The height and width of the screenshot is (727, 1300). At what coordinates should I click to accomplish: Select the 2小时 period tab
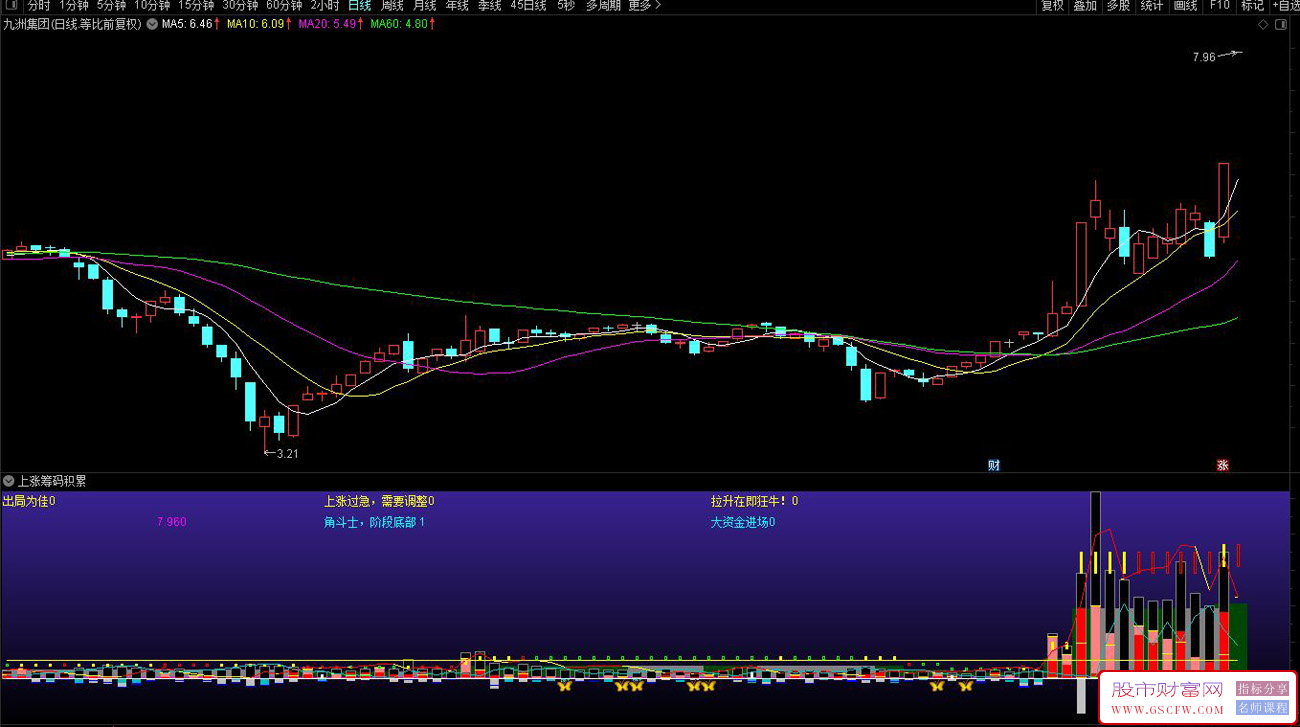(x=325, y=6)
